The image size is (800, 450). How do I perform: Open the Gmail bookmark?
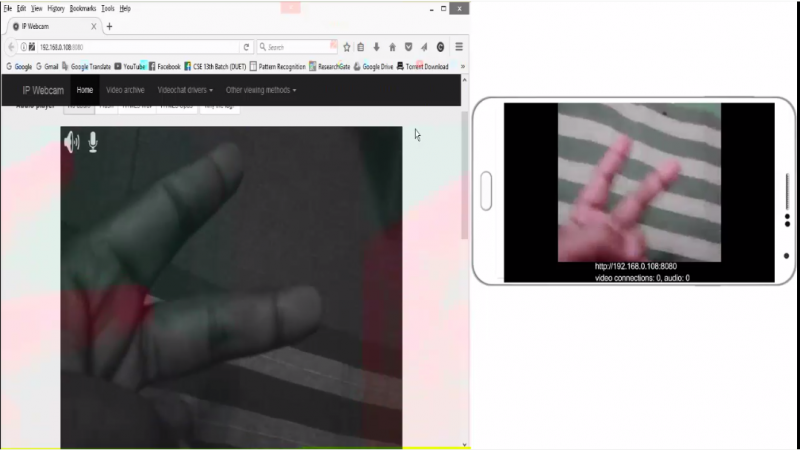click(x=47, y=66)
